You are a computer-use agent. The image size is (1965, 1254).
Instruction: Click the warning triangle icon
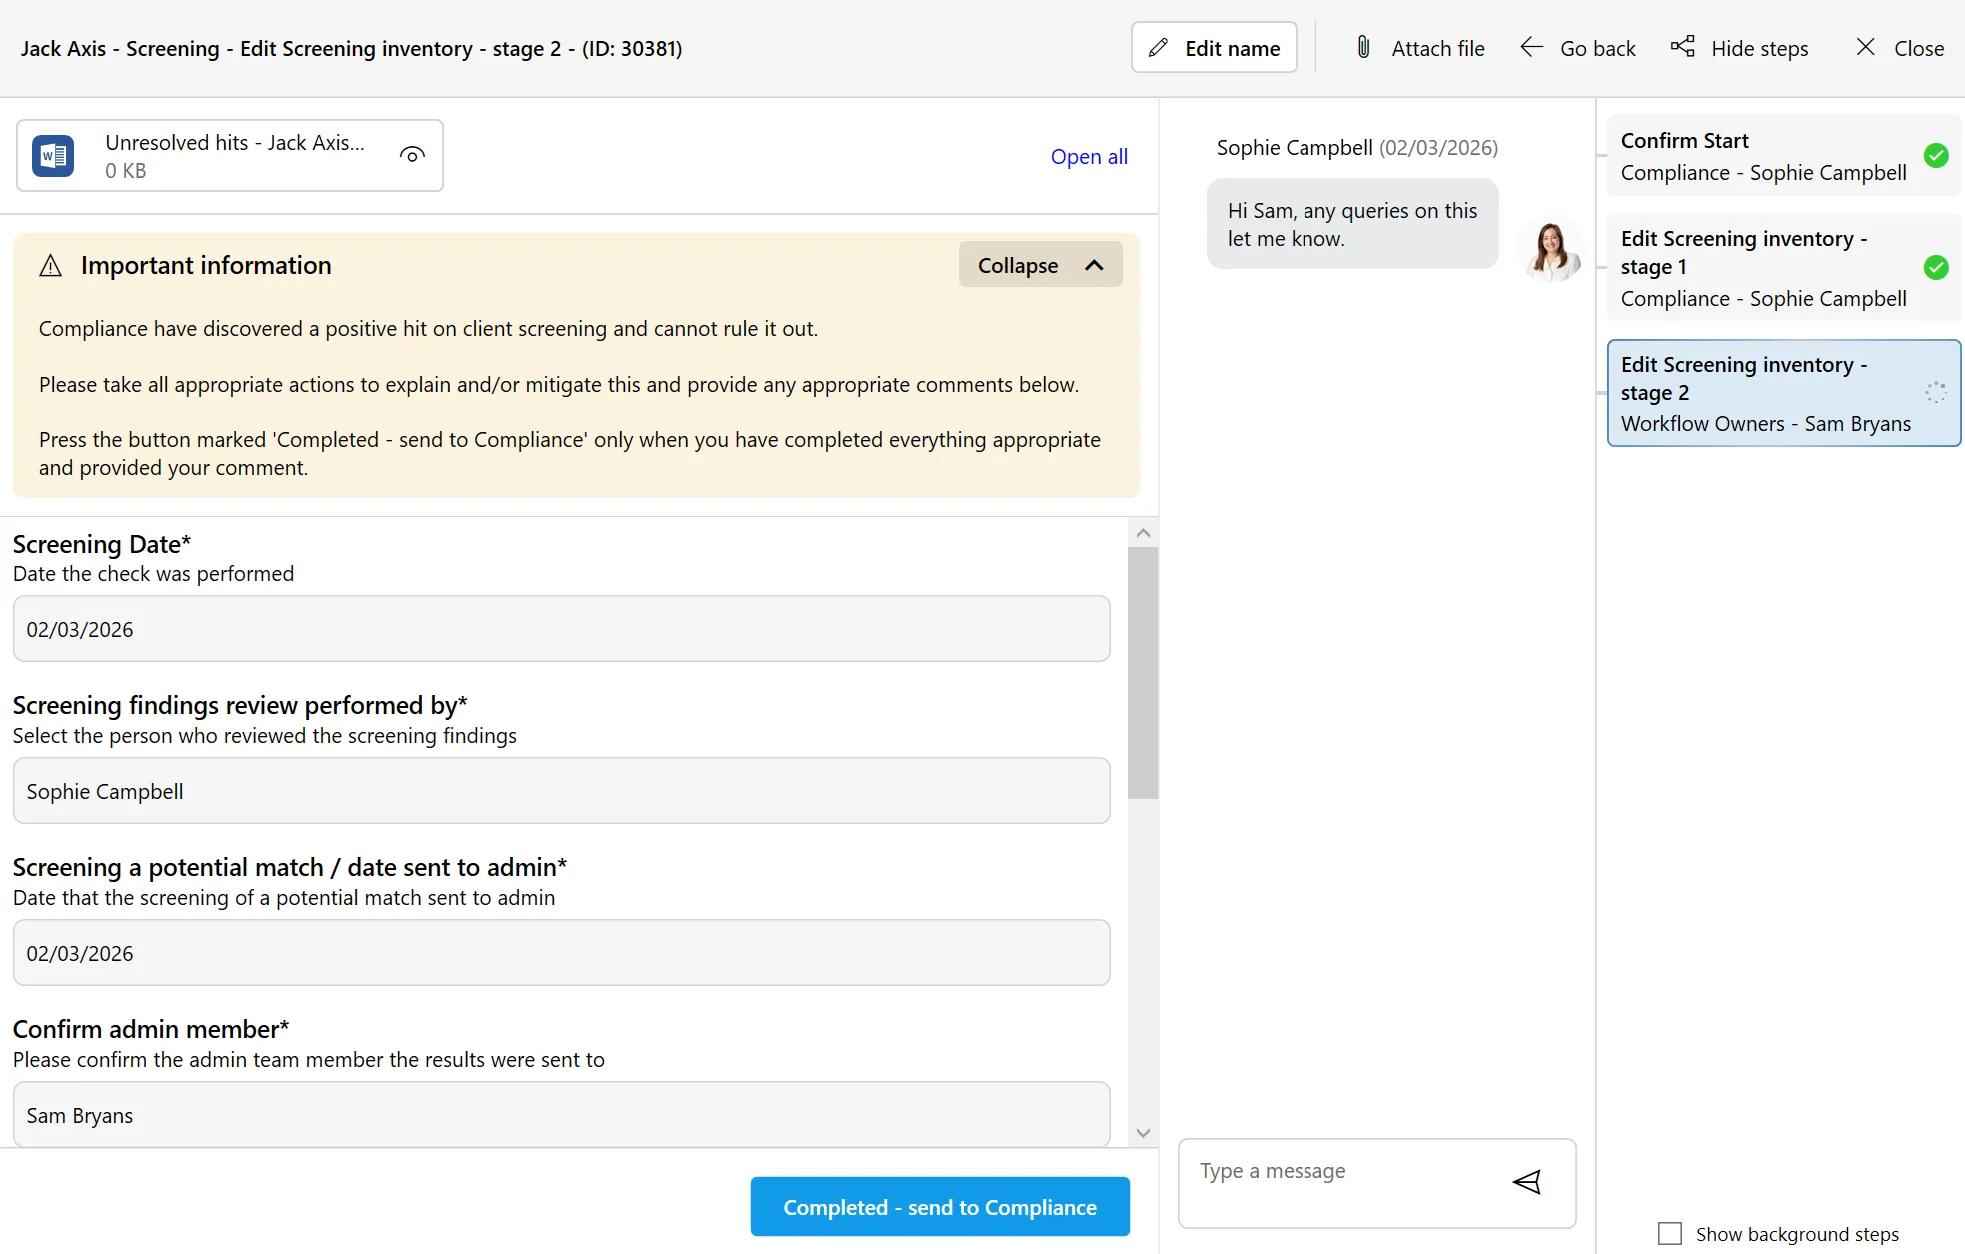point(50,266)
